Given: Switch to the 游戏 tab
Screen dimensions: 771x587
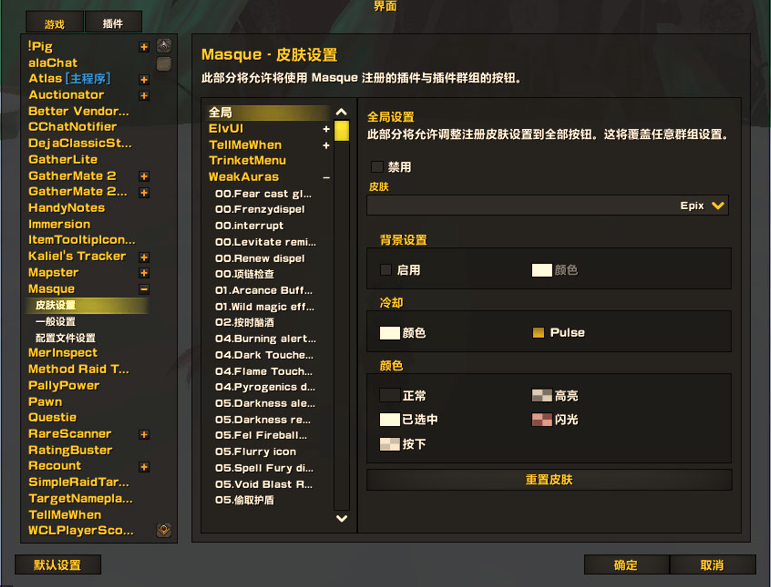Looking at the screenshot, I should coord(55,24).
